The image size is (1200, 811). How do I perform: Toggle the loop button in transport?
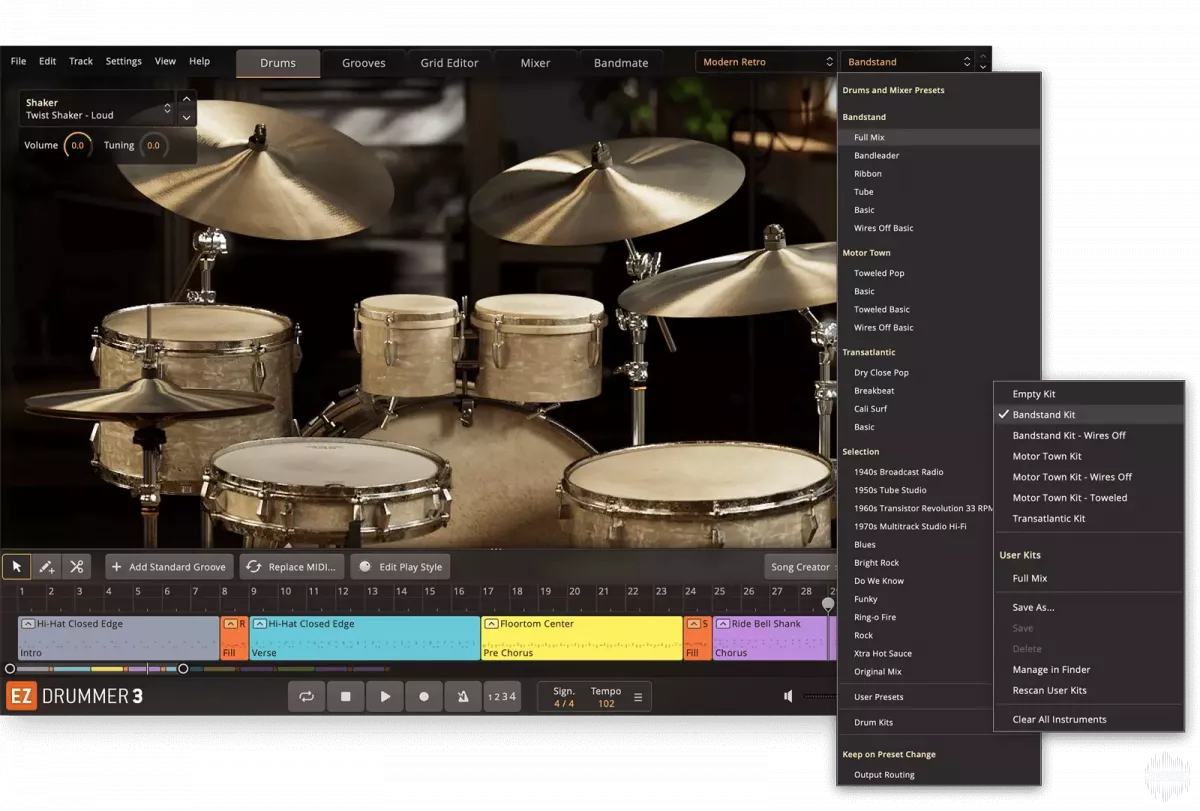click(307, 696)
